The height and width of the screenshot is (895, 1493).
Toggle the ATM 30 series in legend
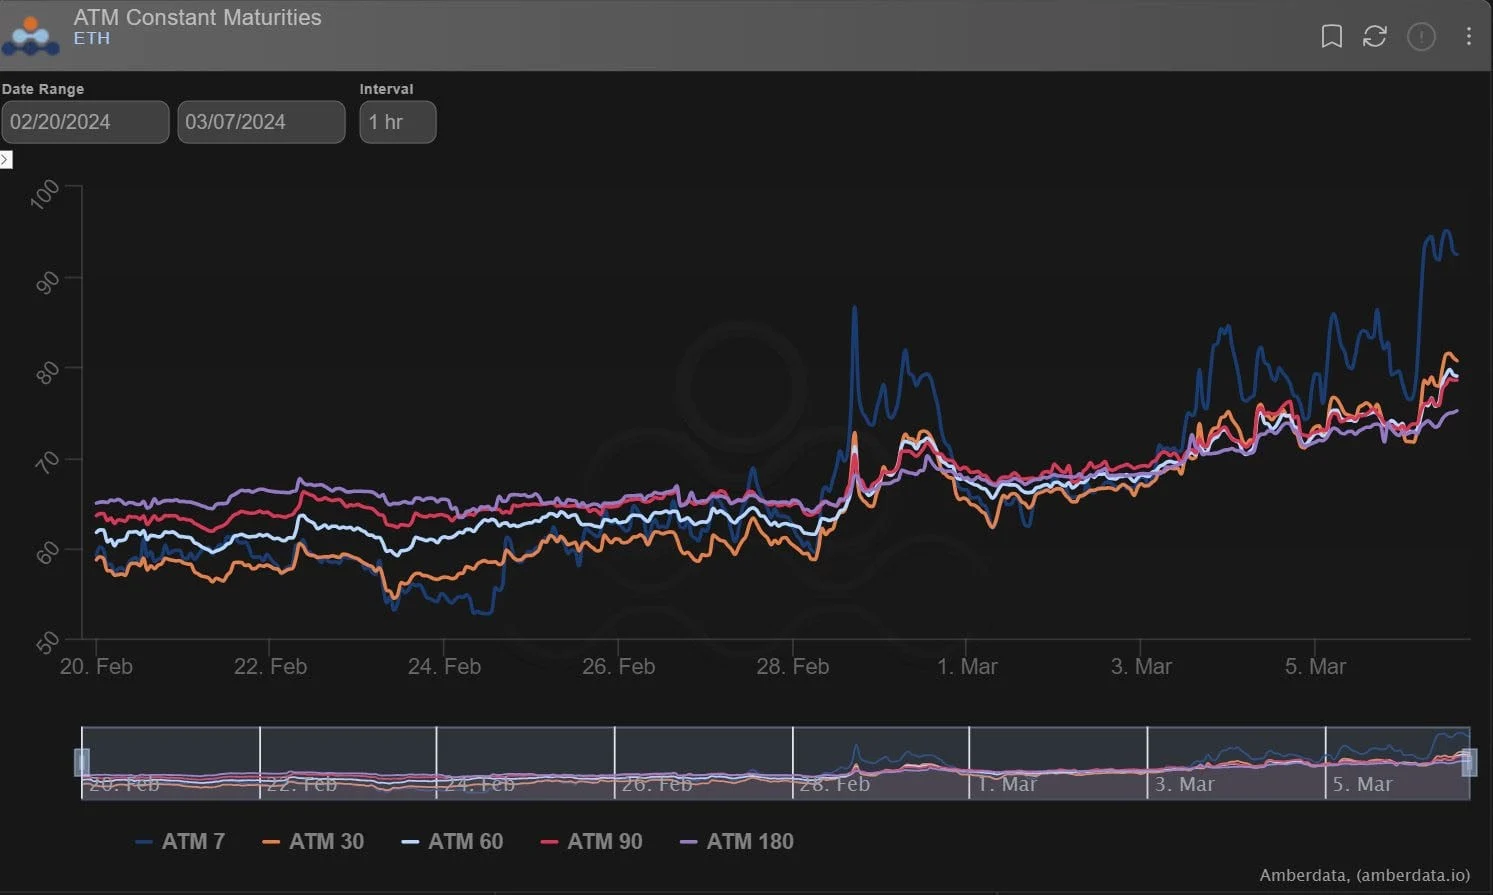(313, 842)
